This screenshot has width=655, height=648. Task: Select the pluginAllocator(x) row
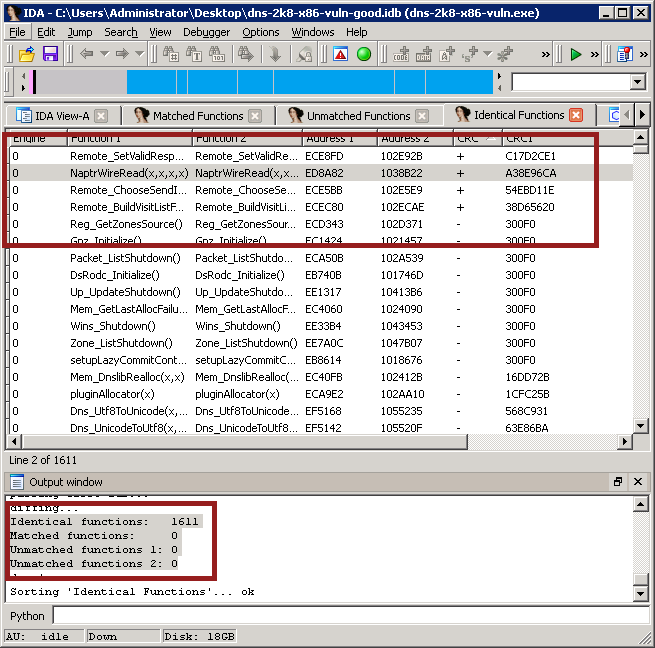[321, 394]
